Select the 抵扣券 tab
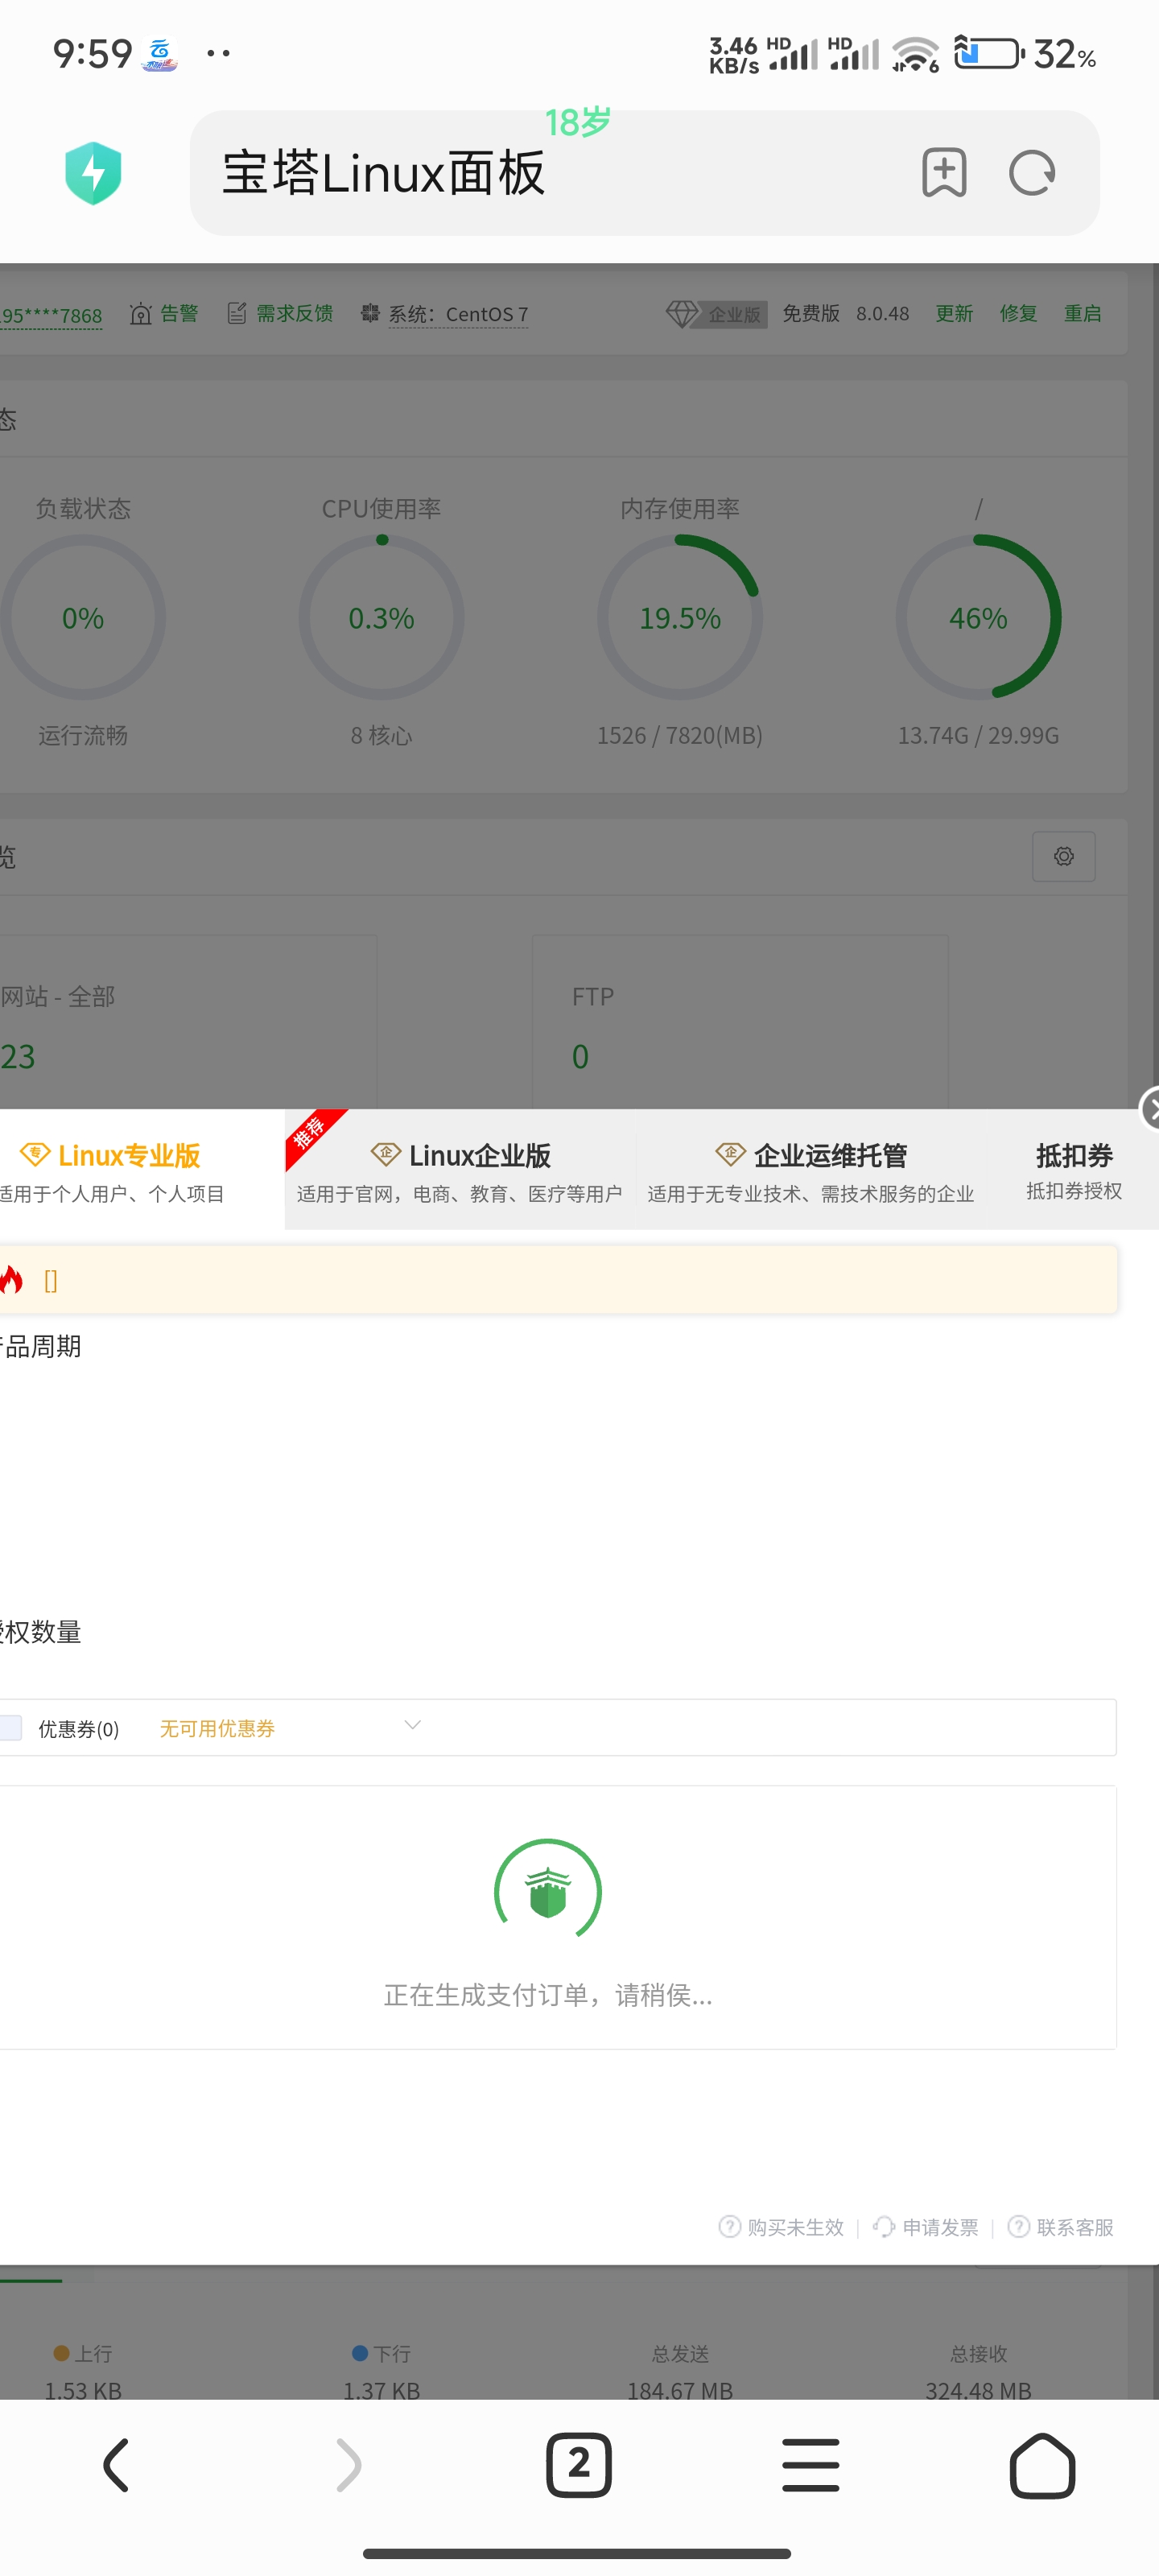The height and width of the screenshot is (2576, 1159). pos(1074,1170)
